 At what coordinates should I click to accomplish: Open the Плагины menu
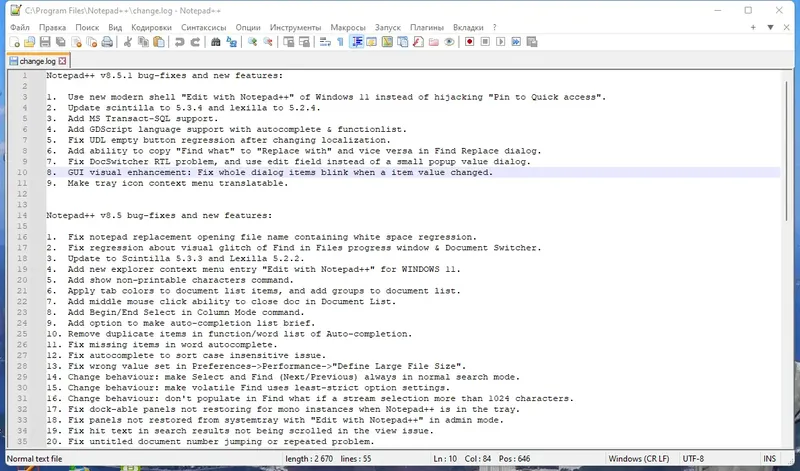tap(427, 27)
